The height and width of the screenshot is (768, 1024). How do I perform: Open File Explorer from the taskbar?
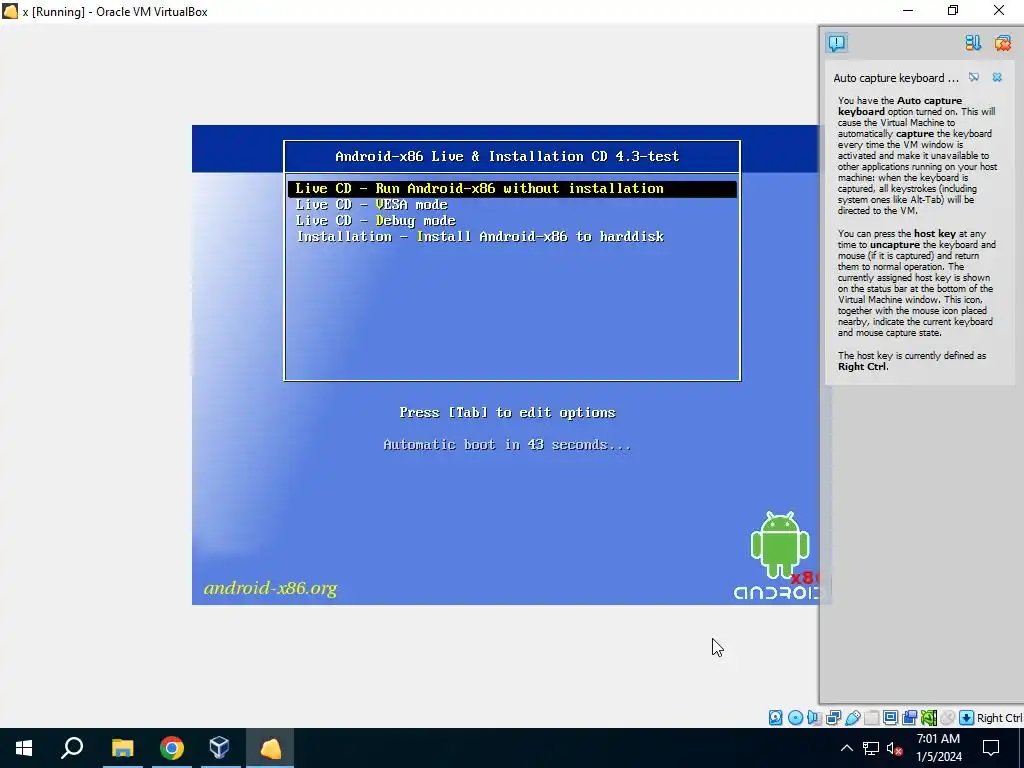(x=122, y=748)
